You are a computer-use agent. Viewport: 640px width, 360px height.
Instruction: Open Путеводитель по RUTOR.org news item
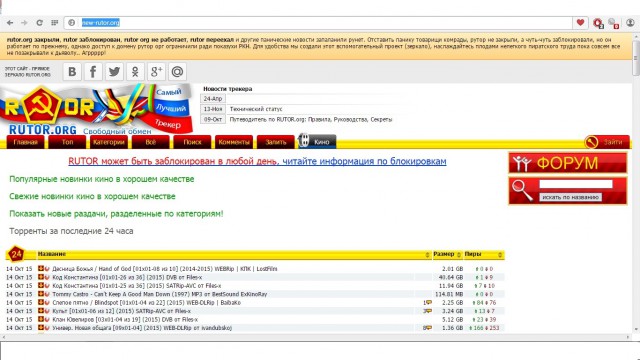point(311,120)
